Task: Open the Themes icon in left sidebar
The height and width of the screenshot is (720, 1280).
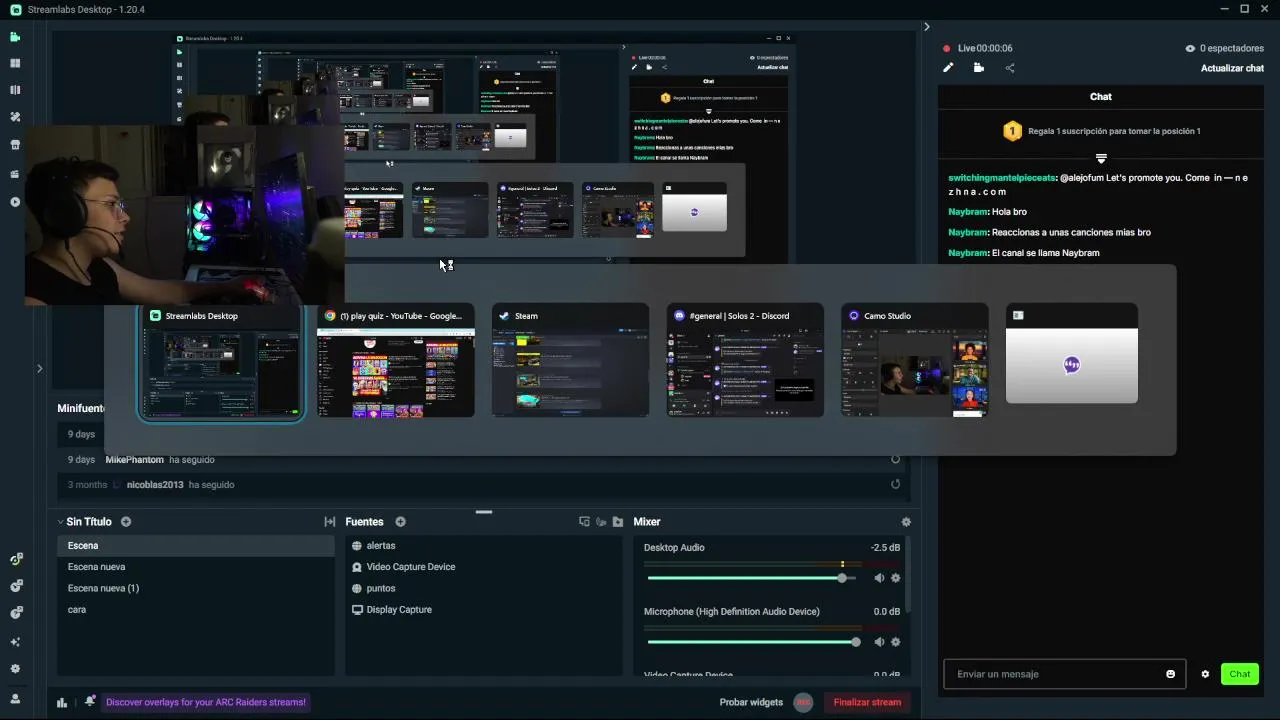Action: click(x=15, y=117)
